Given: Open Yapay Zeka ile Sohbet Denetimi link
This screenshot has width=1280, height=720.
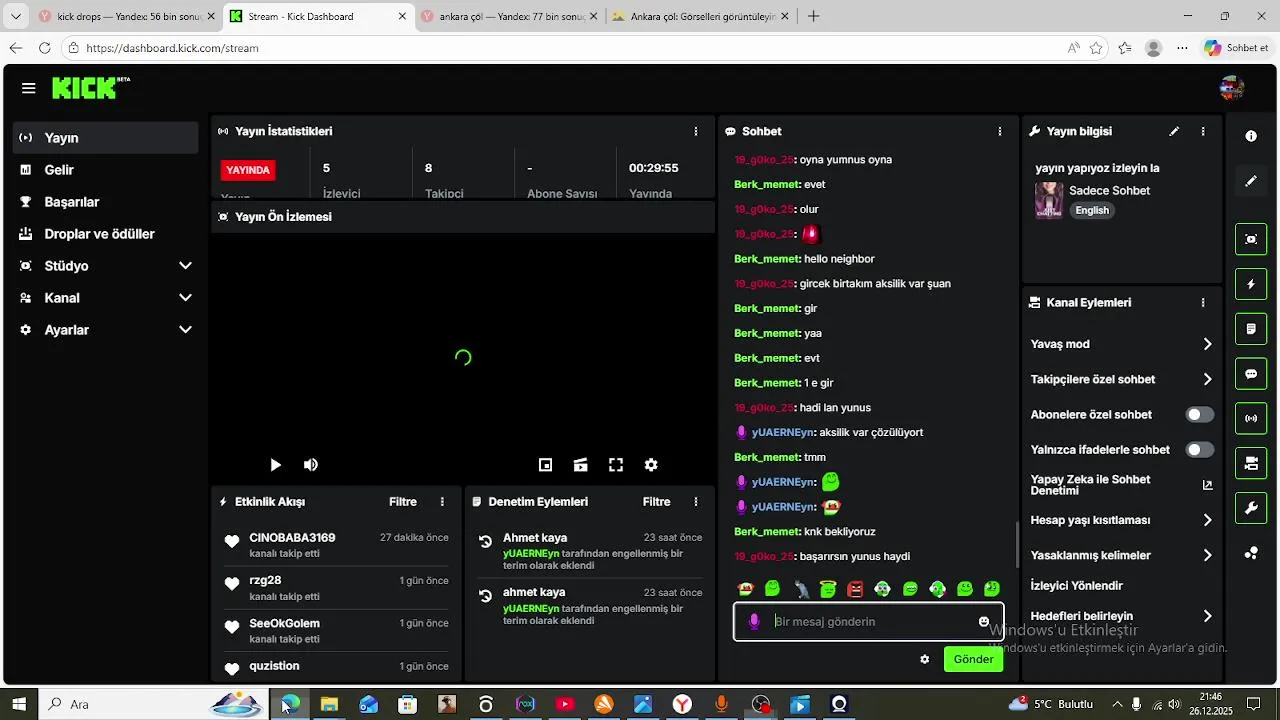Looking at the screenshot, I should [1121, 485].
